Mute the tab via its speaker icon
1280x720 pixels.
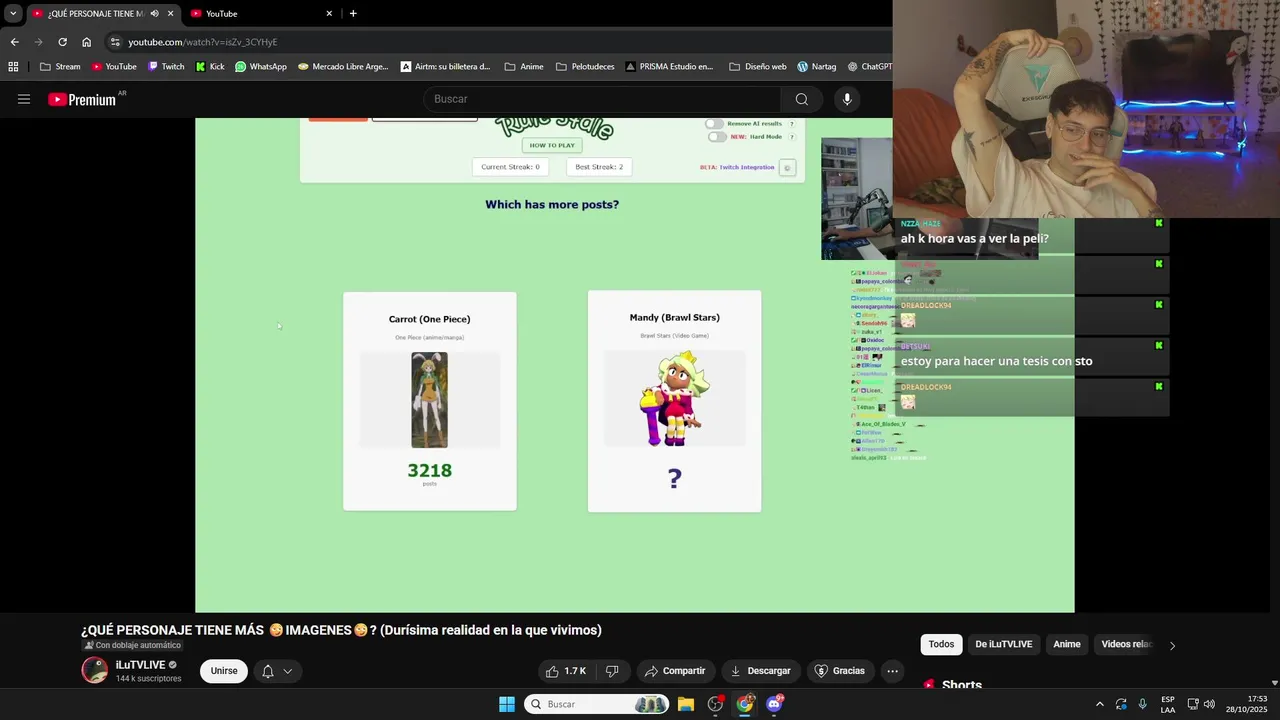[154, 13]
